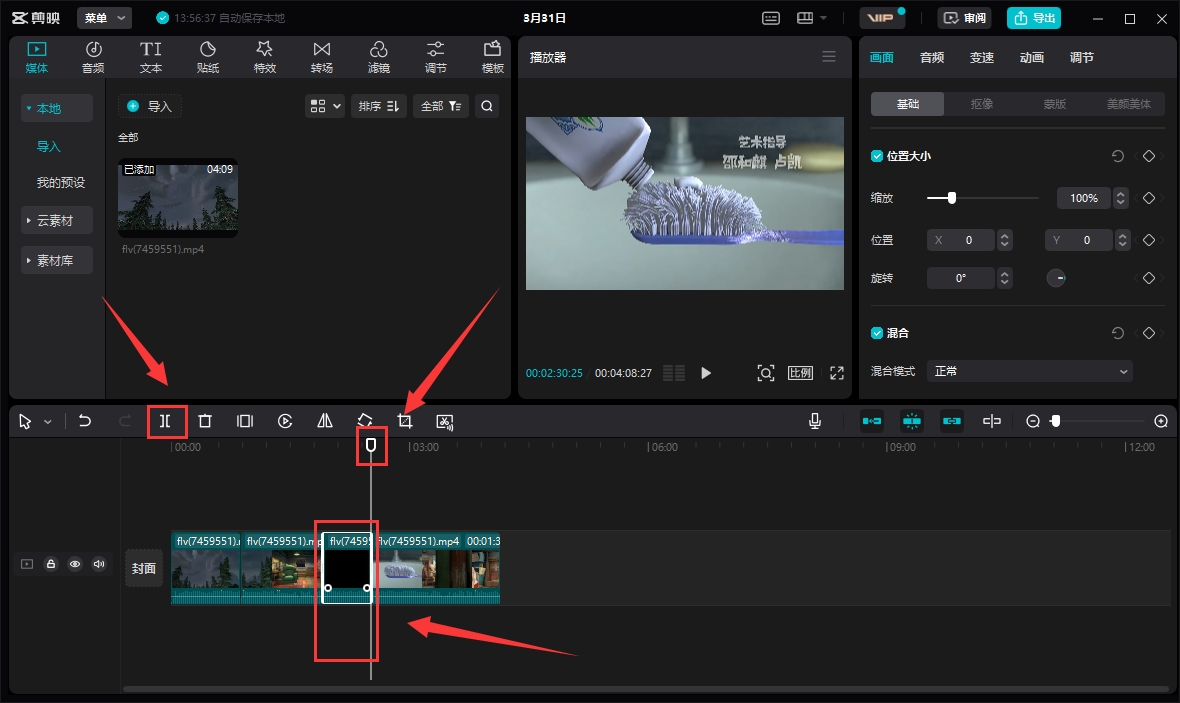Toggle the preview axis icon
Image resolution: width=1180 pixels, height=703 pixels.
click(x=992, y=421)
